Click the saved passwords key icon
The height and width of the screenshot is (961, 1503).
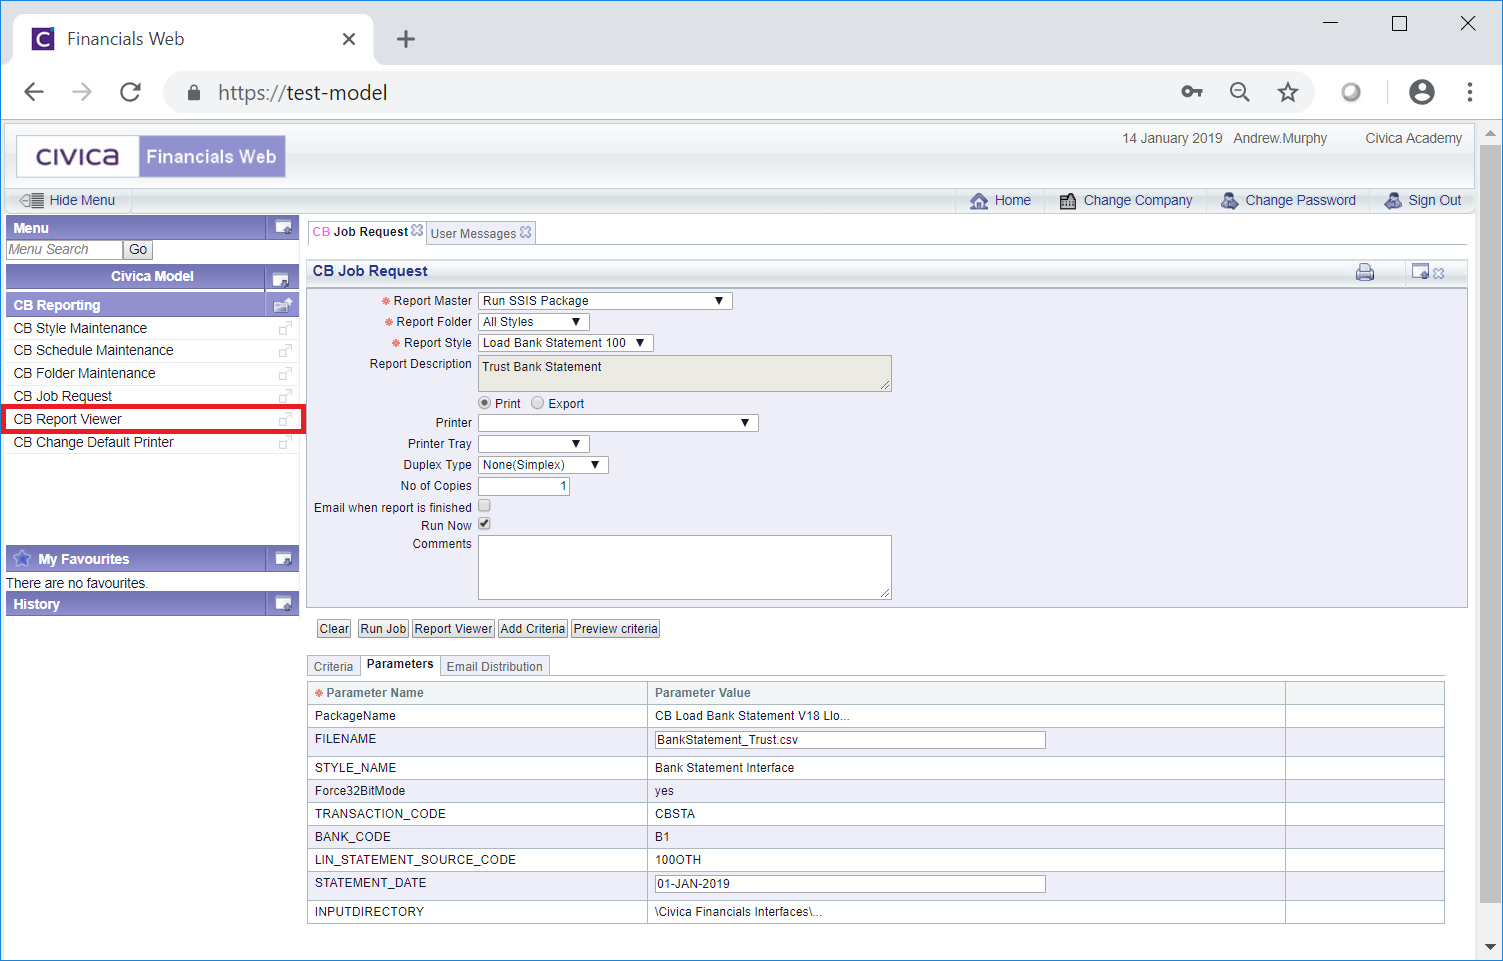[x=1192, y=92]
